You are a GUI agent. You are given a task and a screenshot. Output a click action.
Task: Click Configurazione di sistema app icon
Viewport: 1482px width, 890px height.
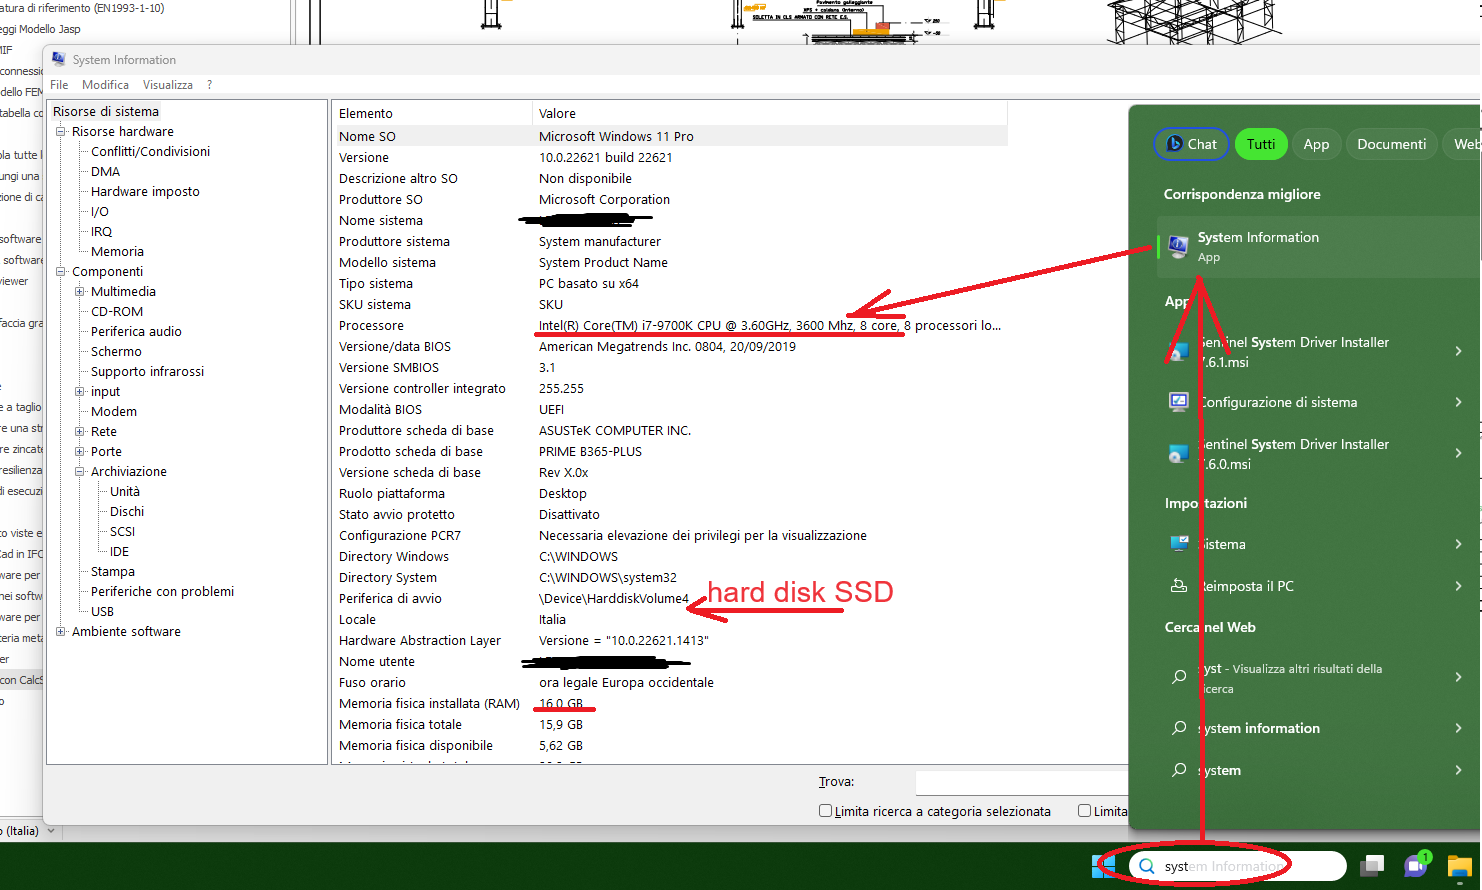click(1179, 402)
